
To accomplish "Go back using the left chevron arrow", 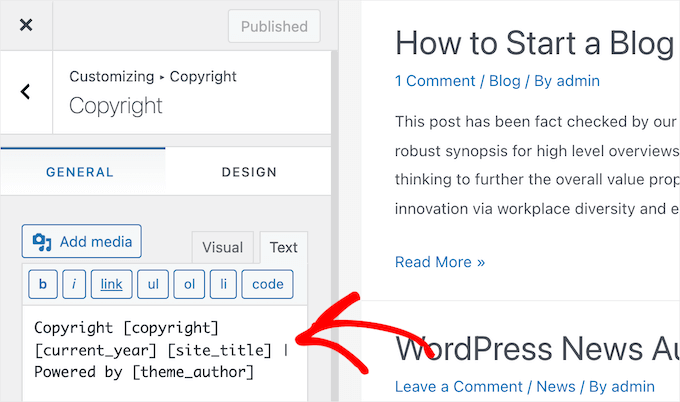I will point(26,91).
